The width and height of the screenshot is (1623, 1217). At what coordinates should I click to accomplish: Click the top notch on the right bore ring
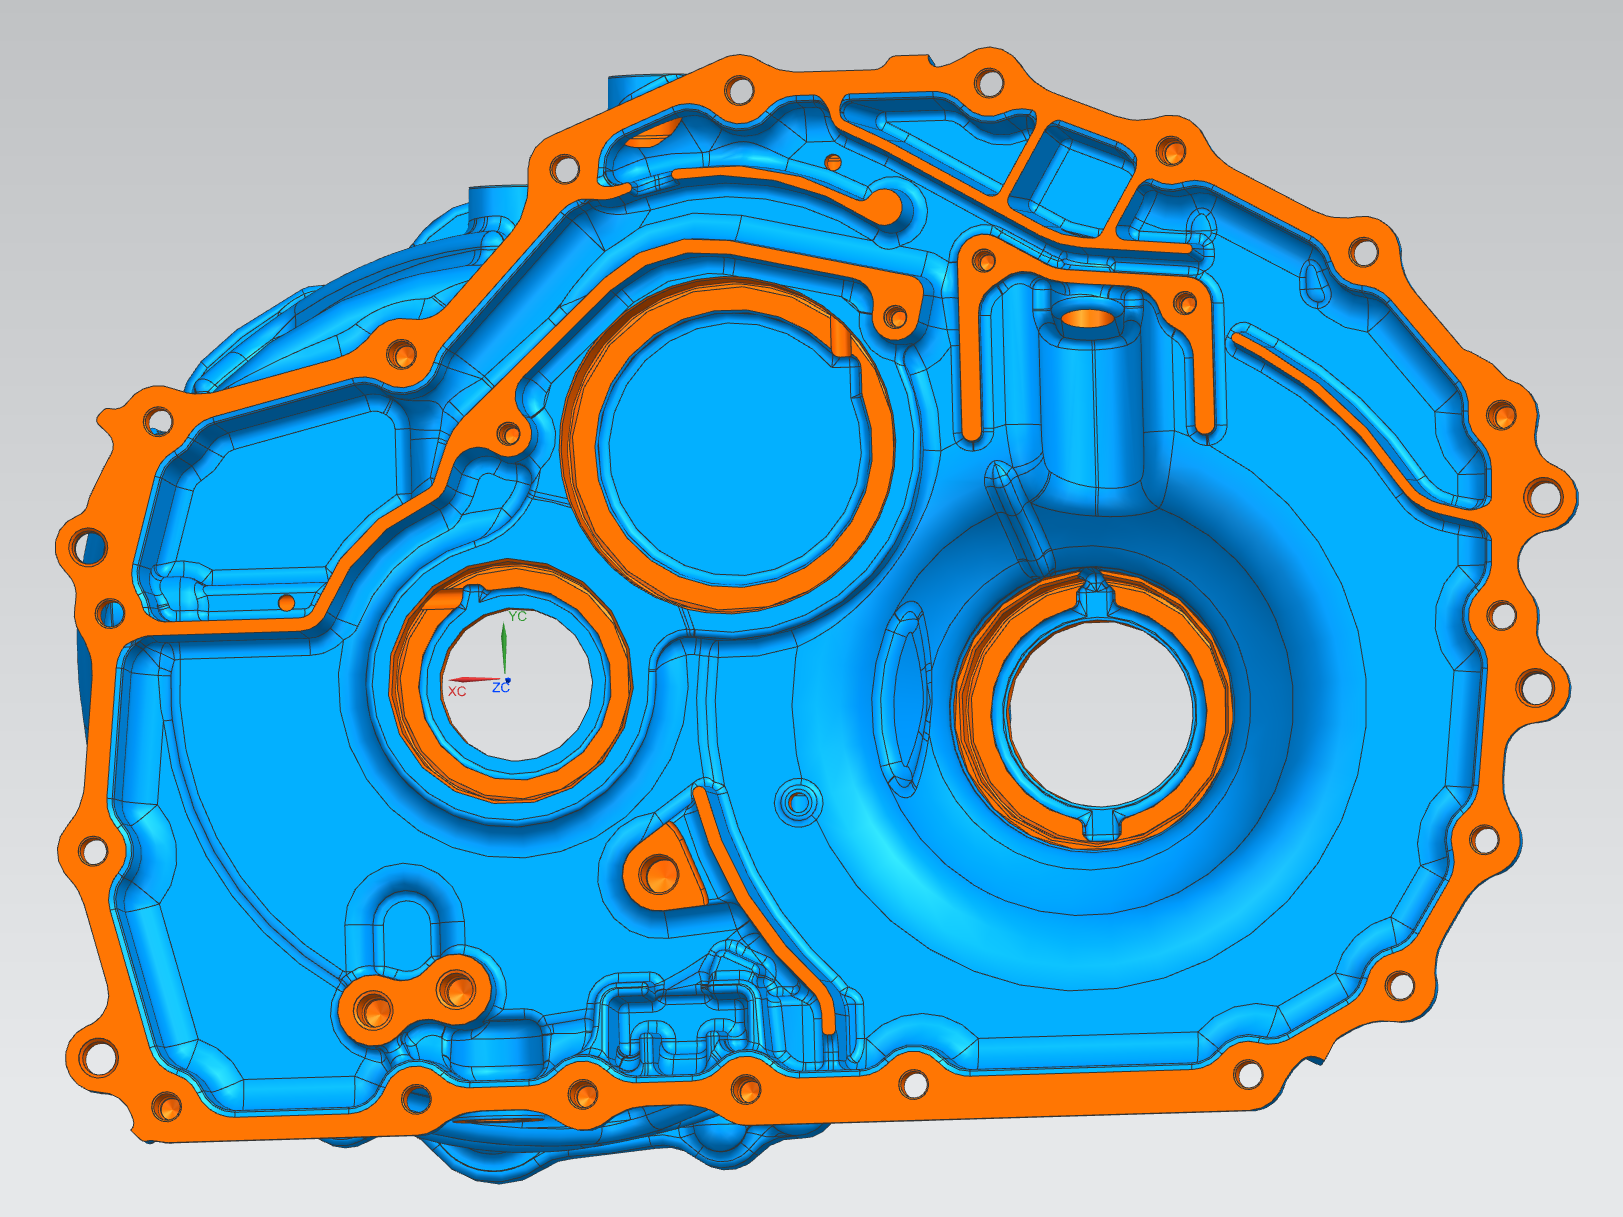tap(1096, 596)
